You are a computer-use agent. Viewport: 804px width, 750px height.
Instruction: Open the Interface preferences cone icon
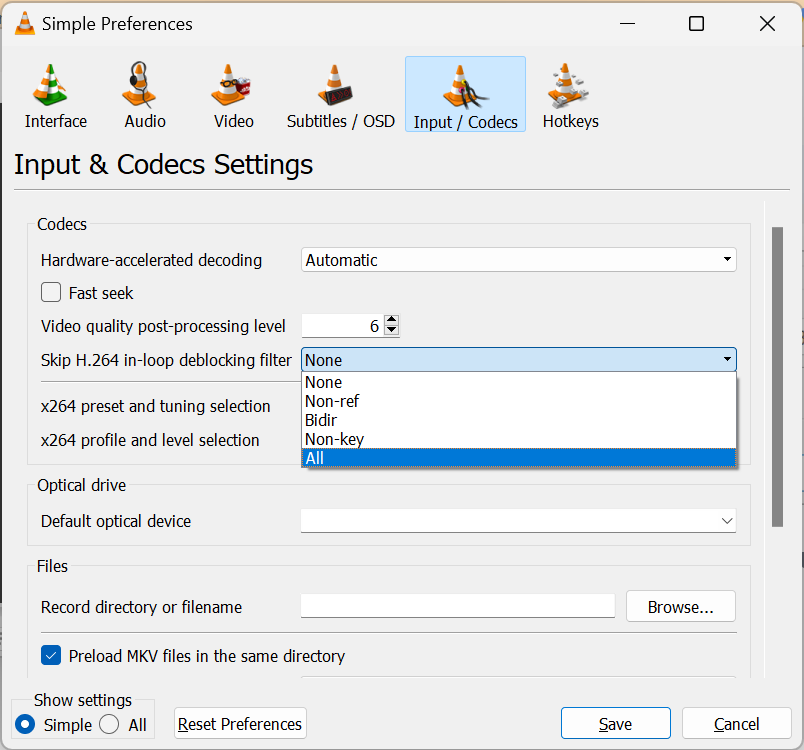click(x=50, y=85)
